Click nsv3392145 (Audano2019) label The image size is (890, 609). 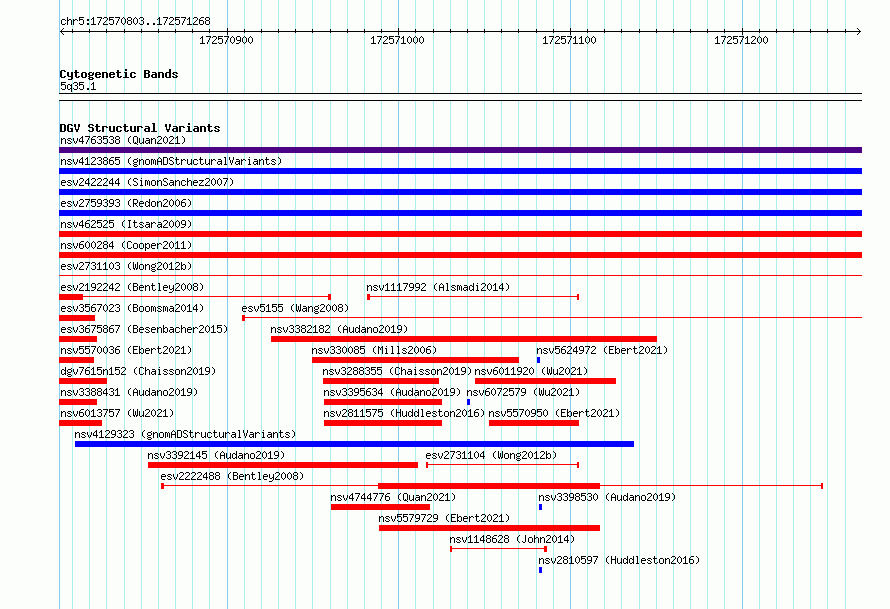point(216,455)
